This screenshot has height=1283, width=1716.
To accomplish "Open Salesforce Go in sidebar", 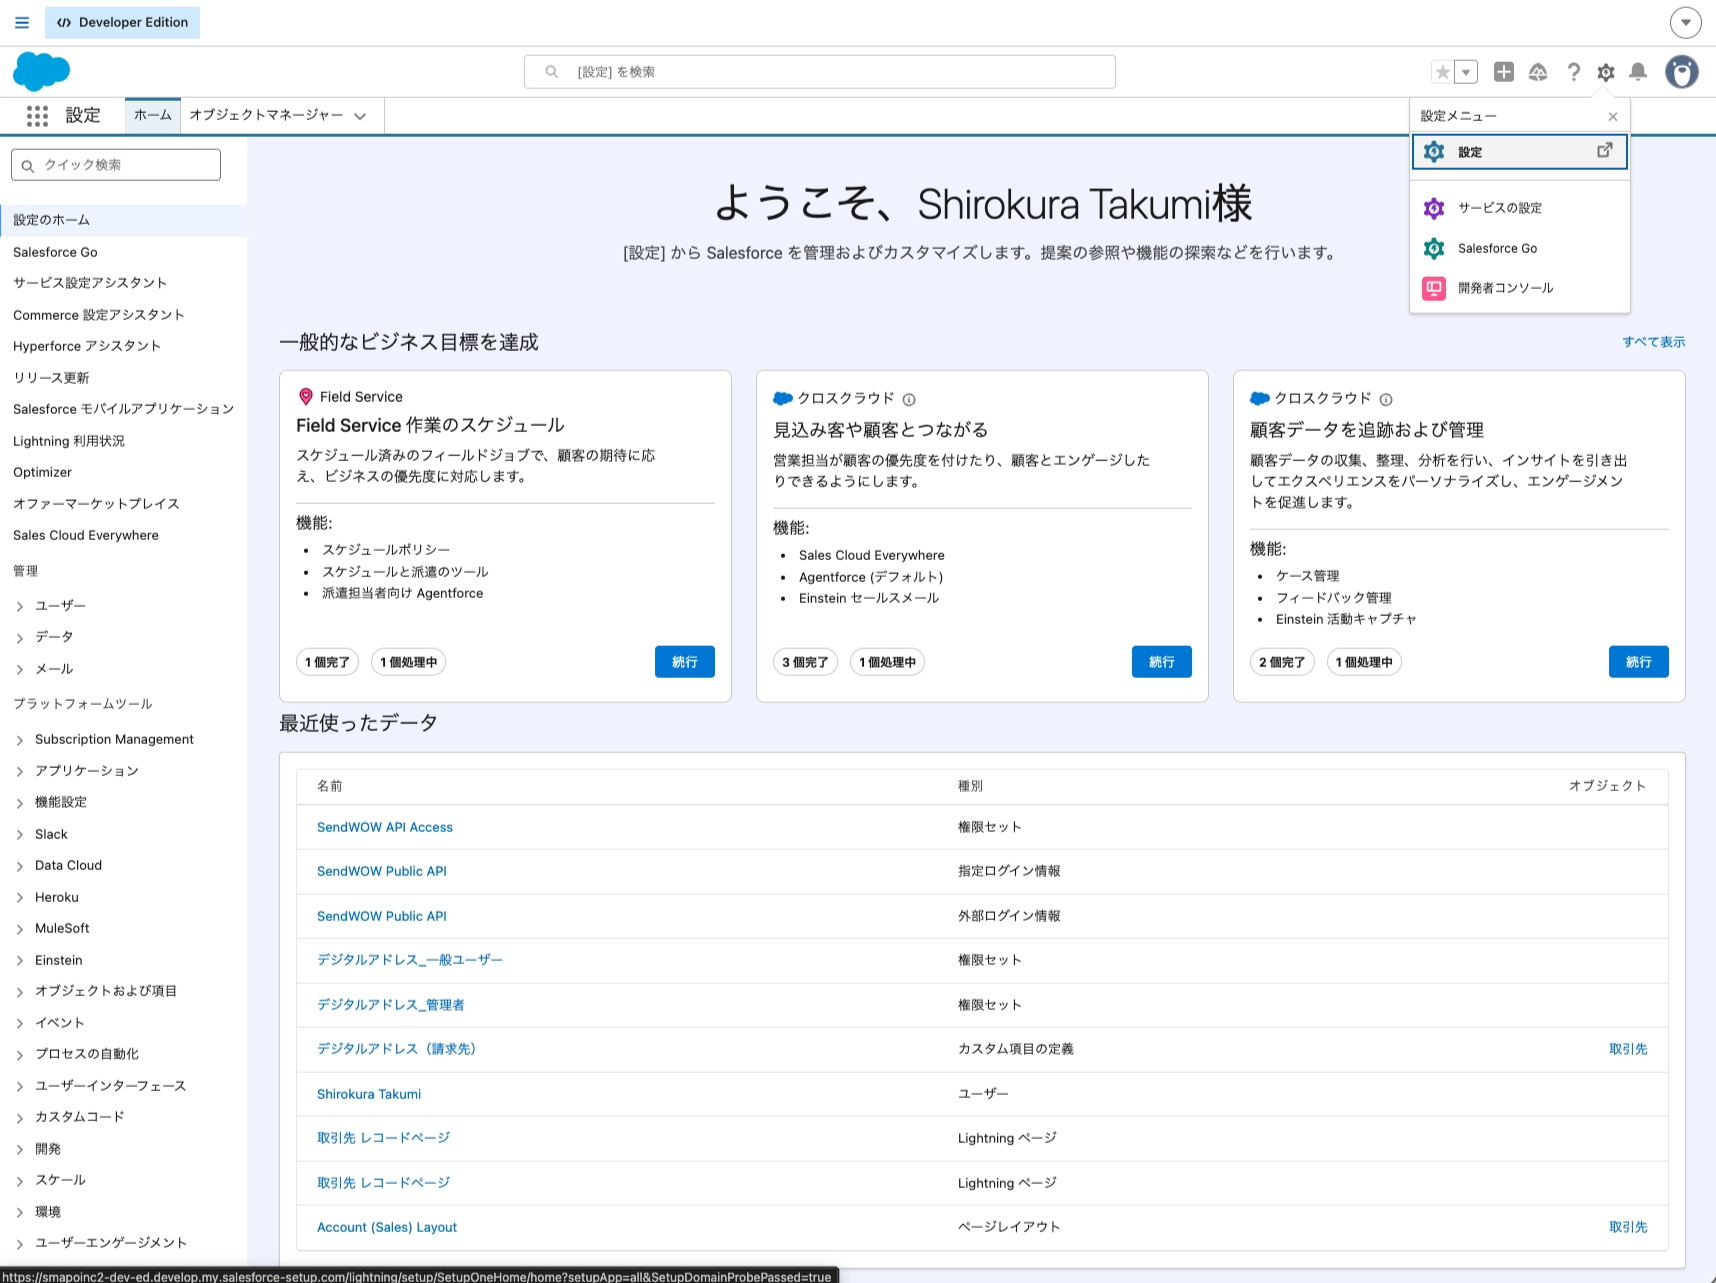I will point(55,252).
